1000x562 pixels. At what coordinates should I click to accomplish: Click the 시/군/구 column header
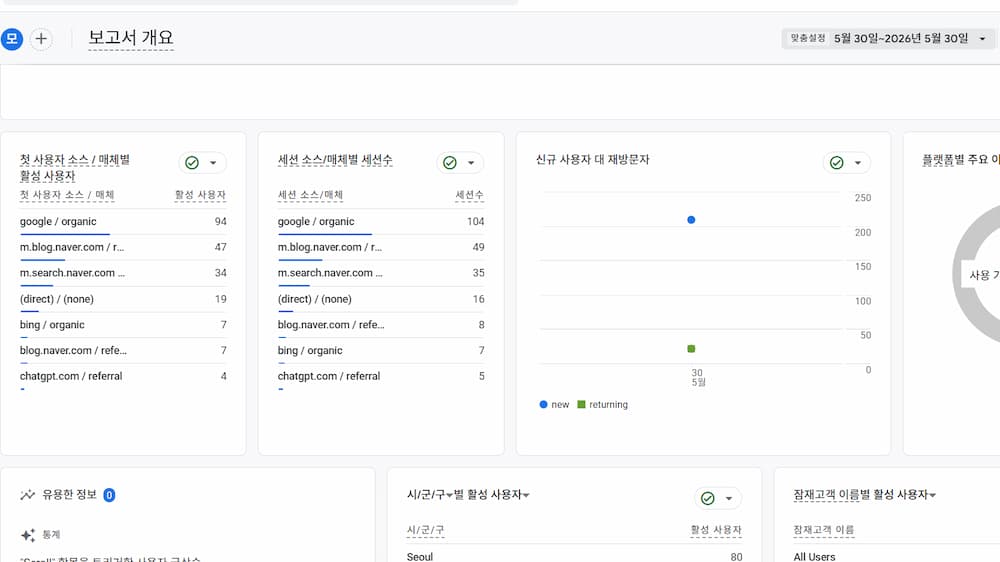(x=425, y=529)
